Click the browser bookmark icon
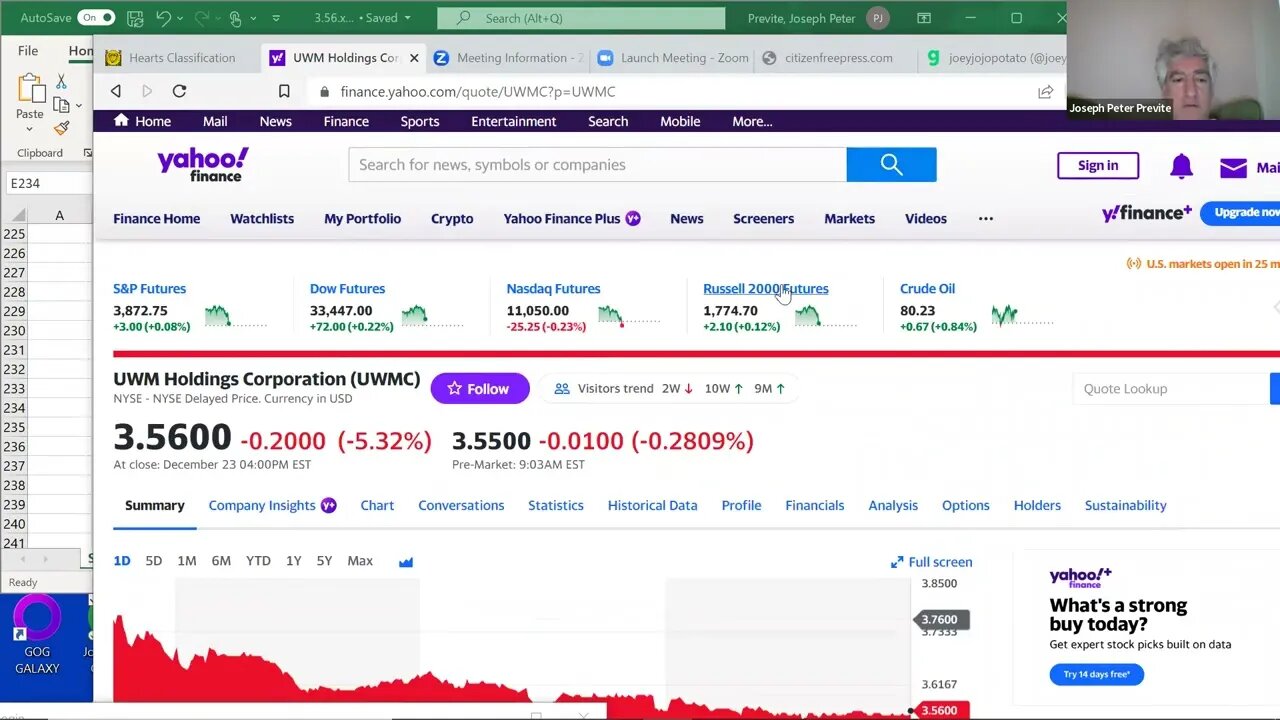 pyautogui.click(x=284, y=91)
